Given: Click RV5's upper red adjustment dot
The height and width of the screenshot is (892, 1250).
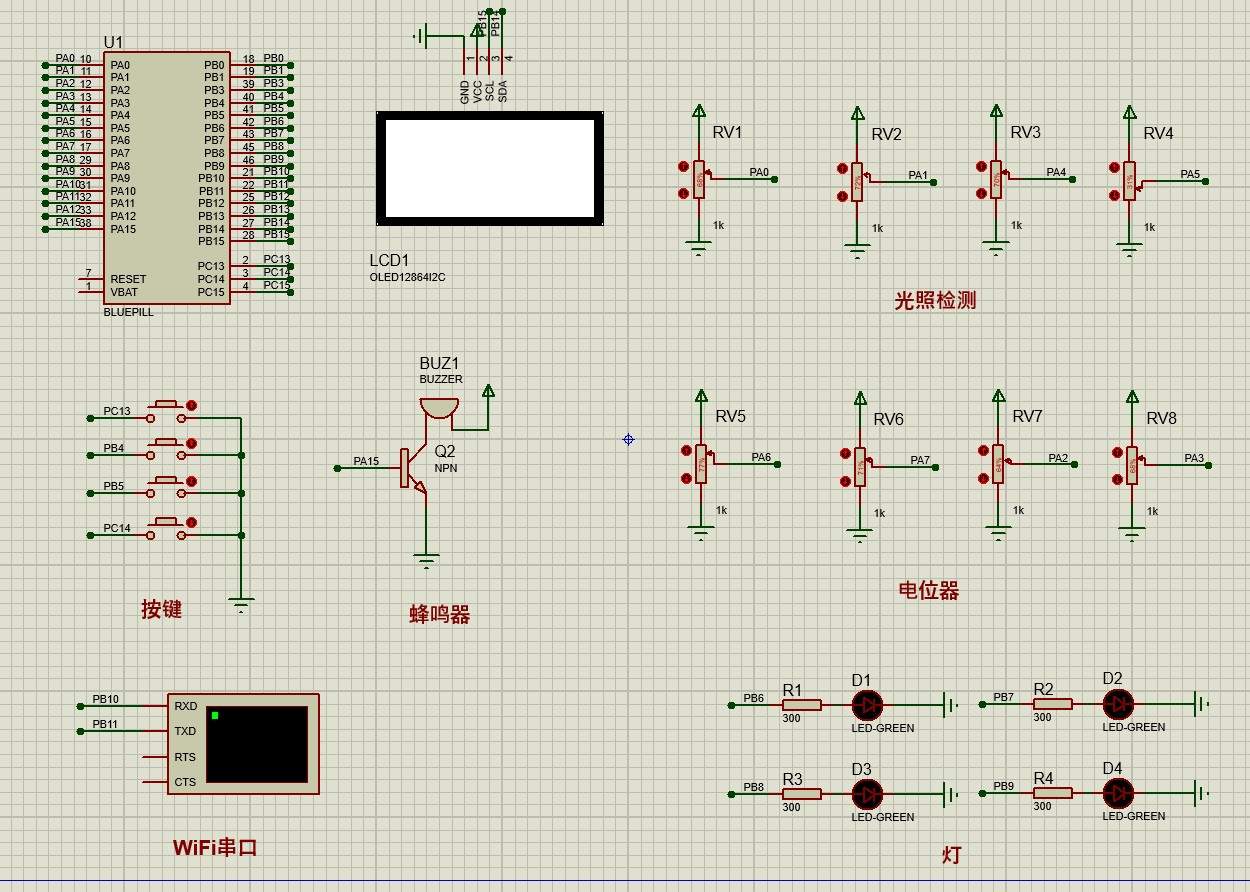Looking at the screenshot, I should coord(686,452).
